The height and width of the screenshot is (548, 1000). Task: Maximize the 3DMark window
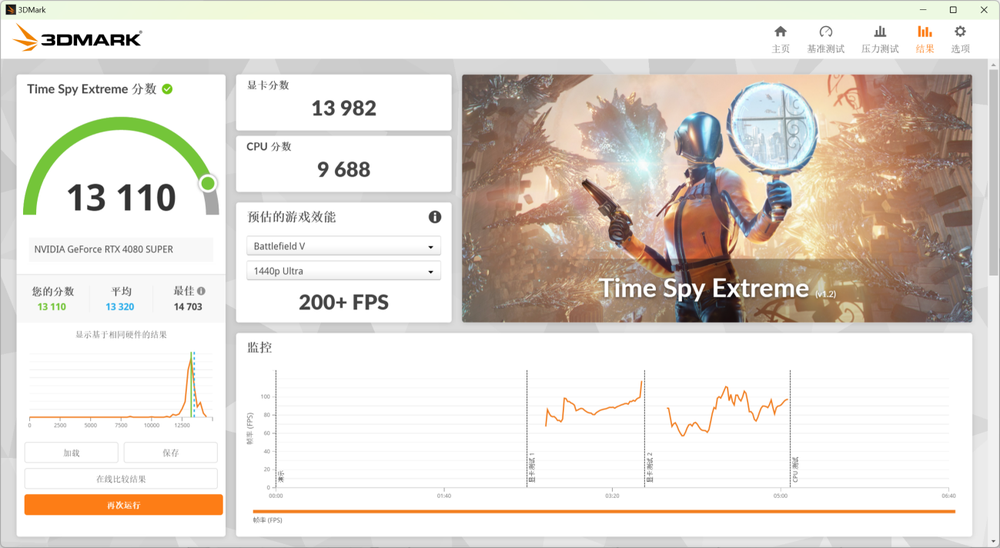[x=953, y=10]
